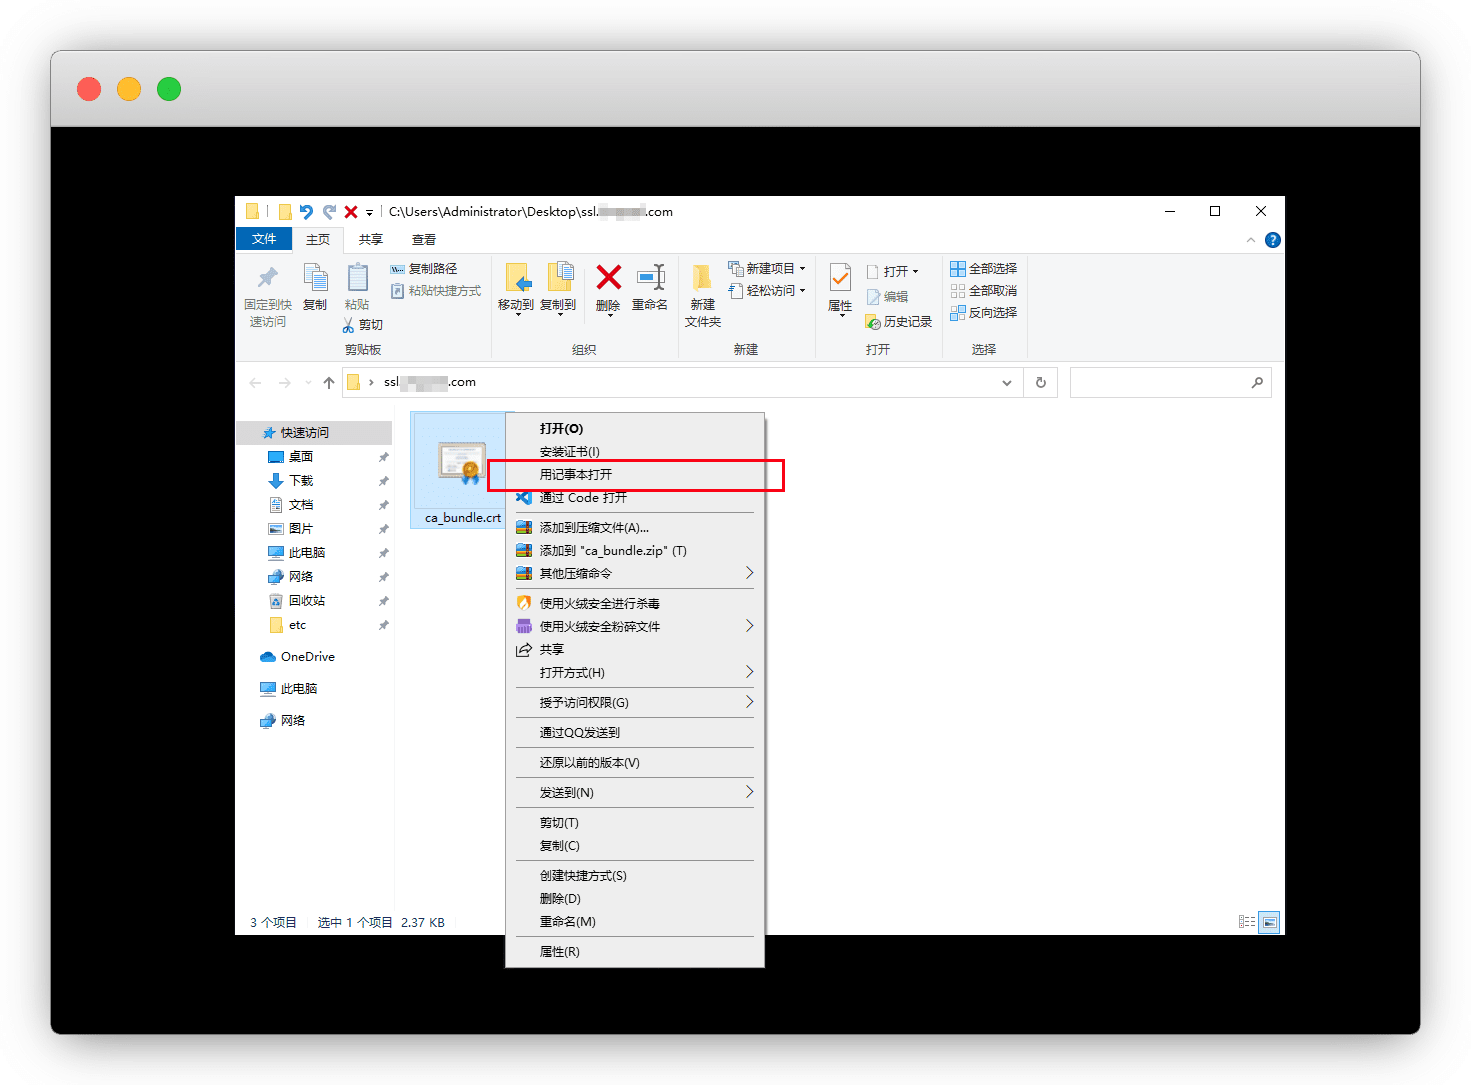Click the refresh button beside address bar
Image resolution: width=1471 pixels, height=1085 pixels.
tap(1040, 383)
